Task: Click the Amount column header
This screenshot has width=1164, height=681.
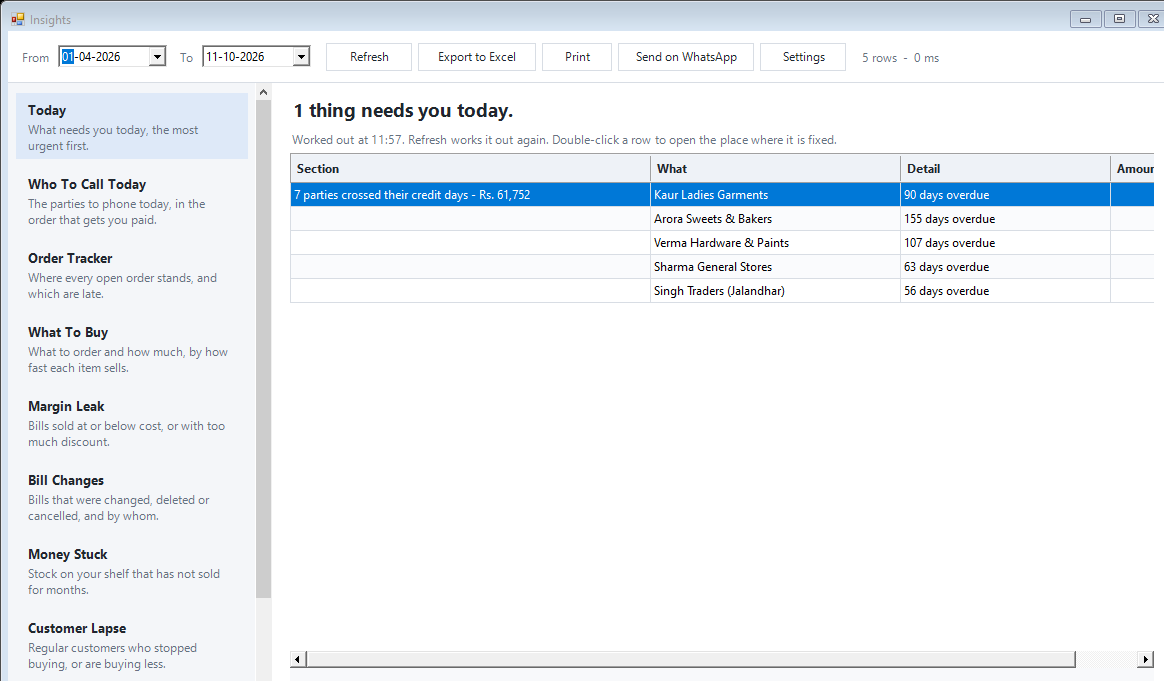Action: 1133,169
